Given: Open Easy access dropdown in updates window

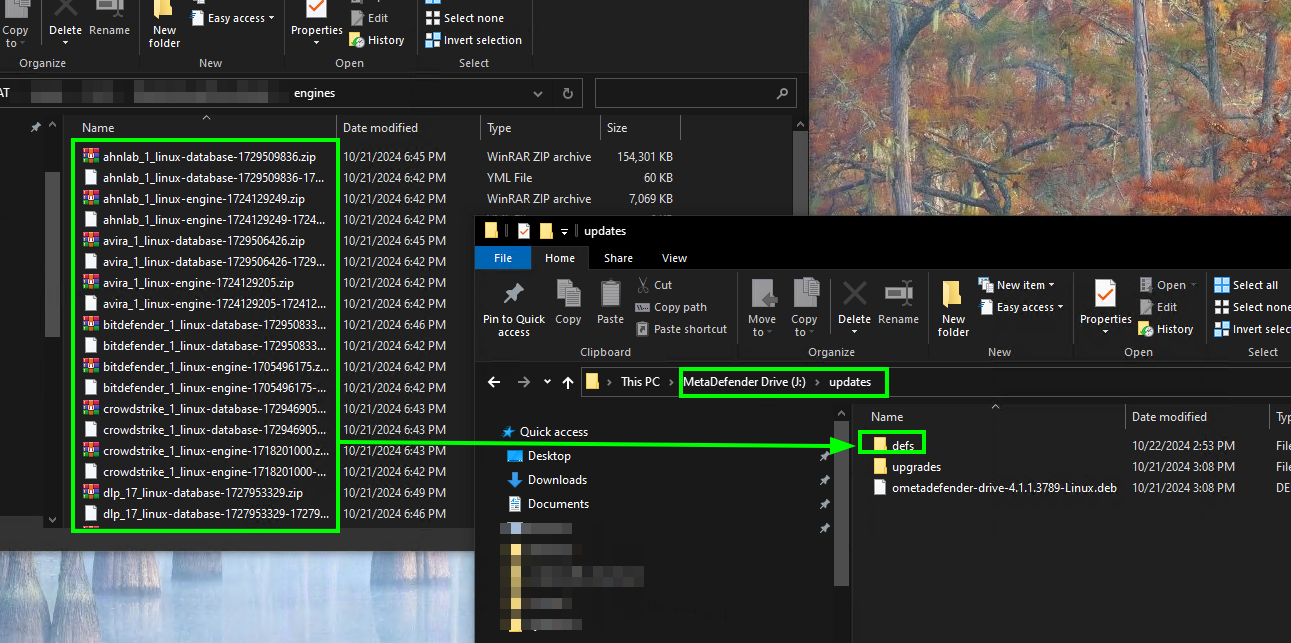Looking at the screenshot, I should click(1020, 307).
